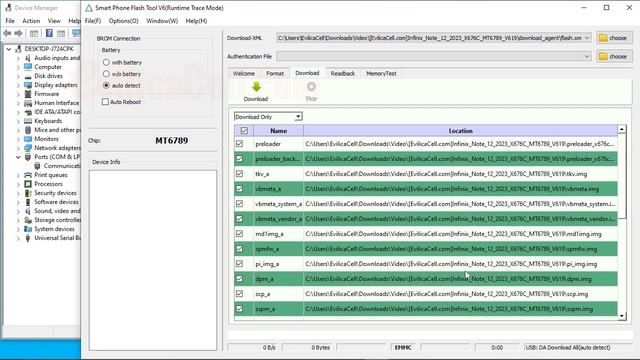Image resolution: width=640 pixels, height=360 pixels.
Task: Click the Monitors icon in Device Manager
Action: (28, 139)
